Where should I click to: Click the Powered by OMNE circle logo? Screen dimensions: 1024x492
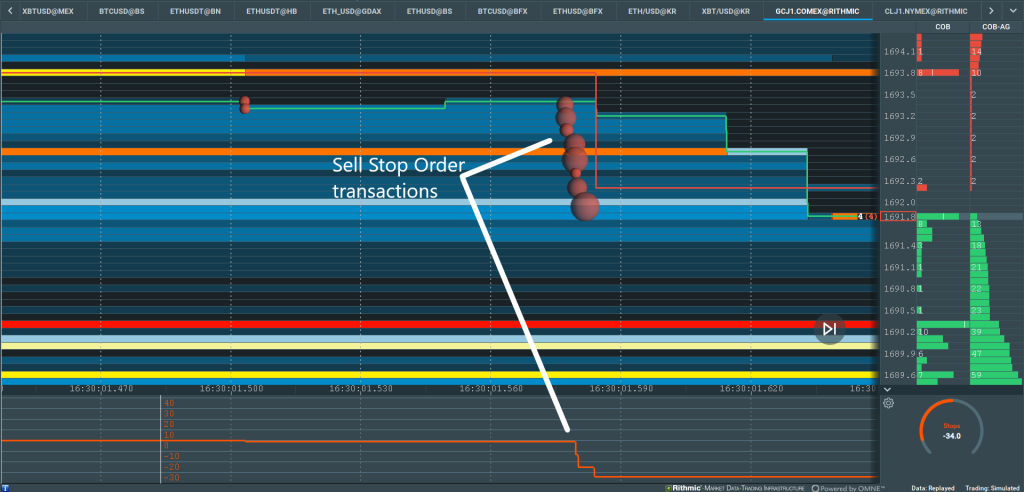click(816, 488)
